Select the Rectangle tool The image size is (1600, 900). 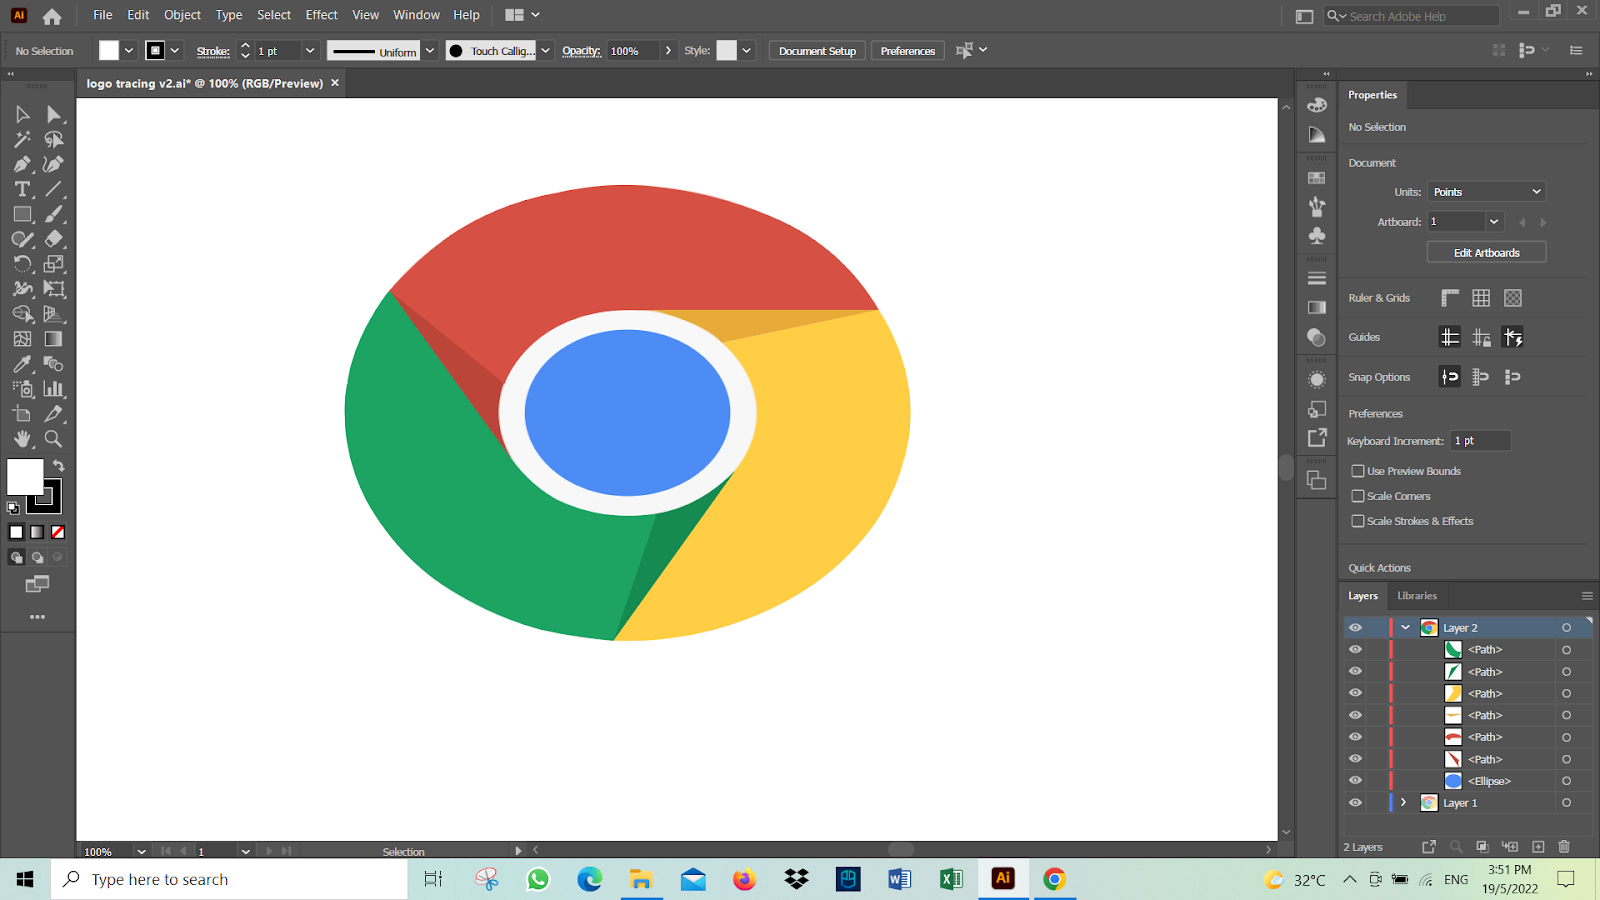point(22,214)
